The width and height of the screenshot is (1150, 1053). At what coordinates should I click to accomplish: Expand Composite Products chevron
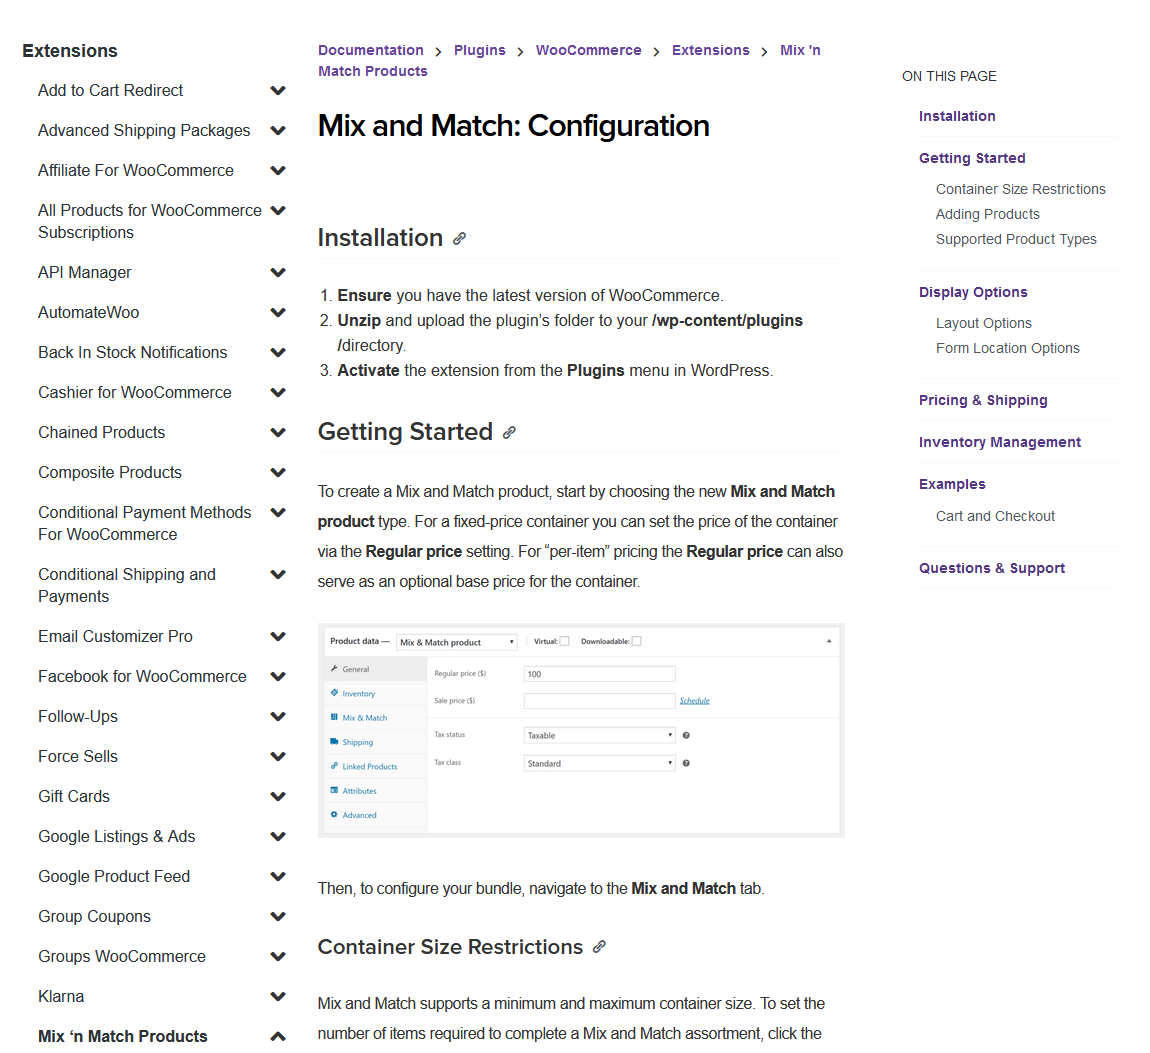(x=278, y=472)
